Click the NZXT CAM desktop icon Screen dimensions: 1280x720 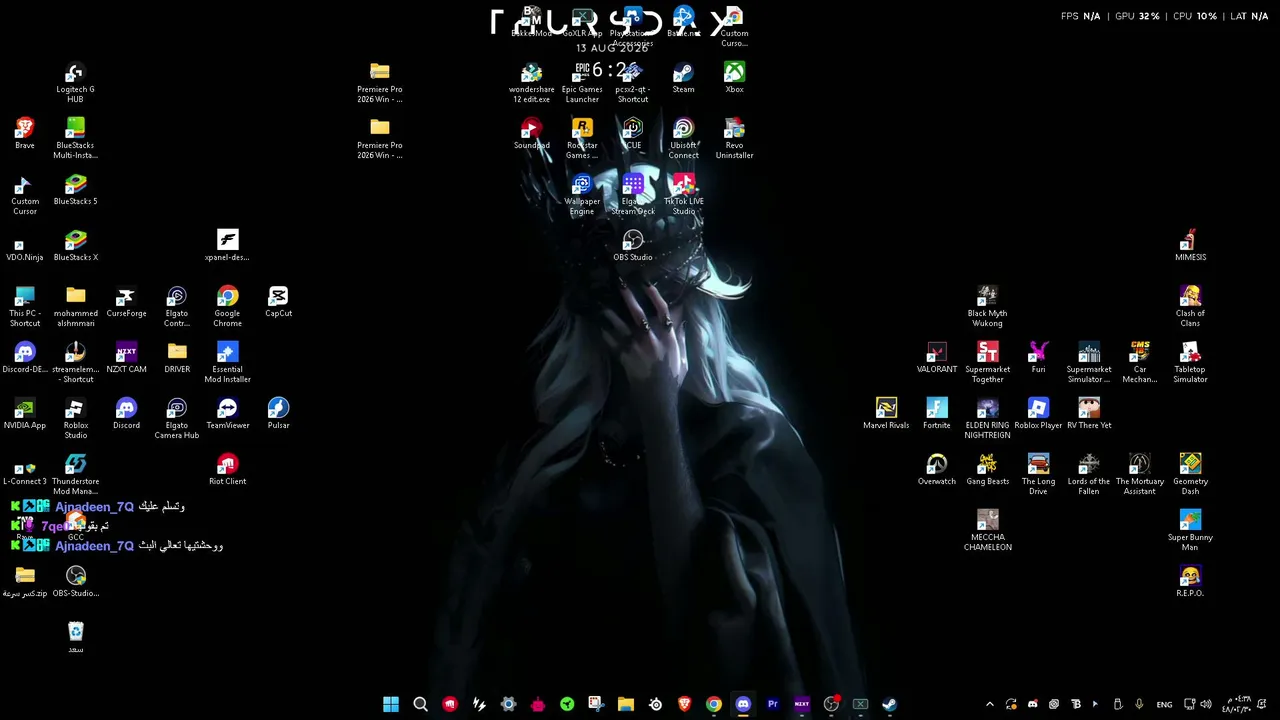coord(126,358)
